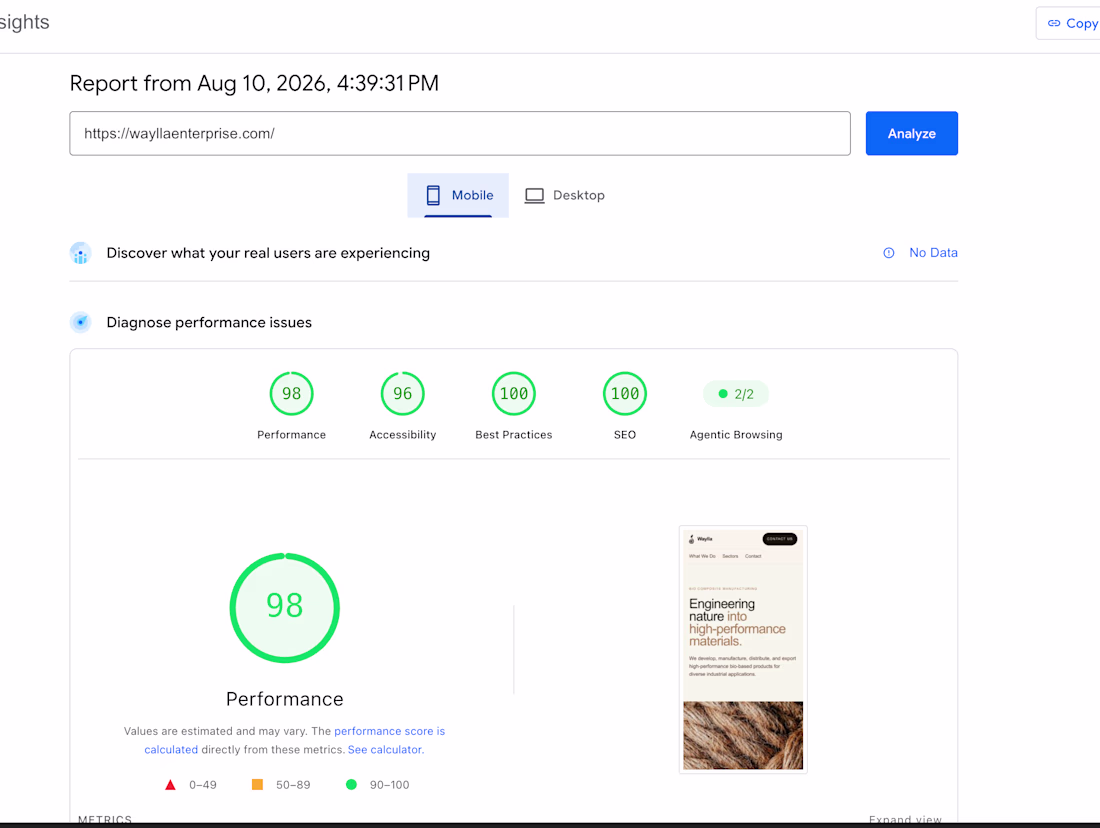Select the Accessibility 96 gauge
This screenshot has width=1100, height=828.
(x=403, y=394)
